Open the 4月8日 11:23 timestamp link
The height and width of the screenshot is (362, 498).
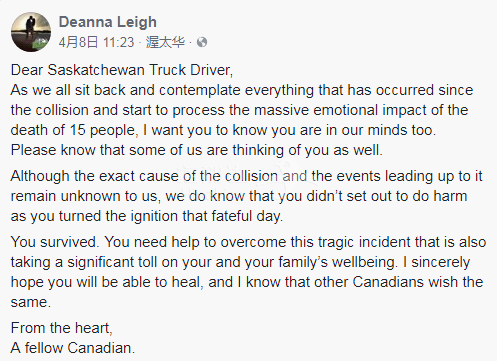point(96,42)
